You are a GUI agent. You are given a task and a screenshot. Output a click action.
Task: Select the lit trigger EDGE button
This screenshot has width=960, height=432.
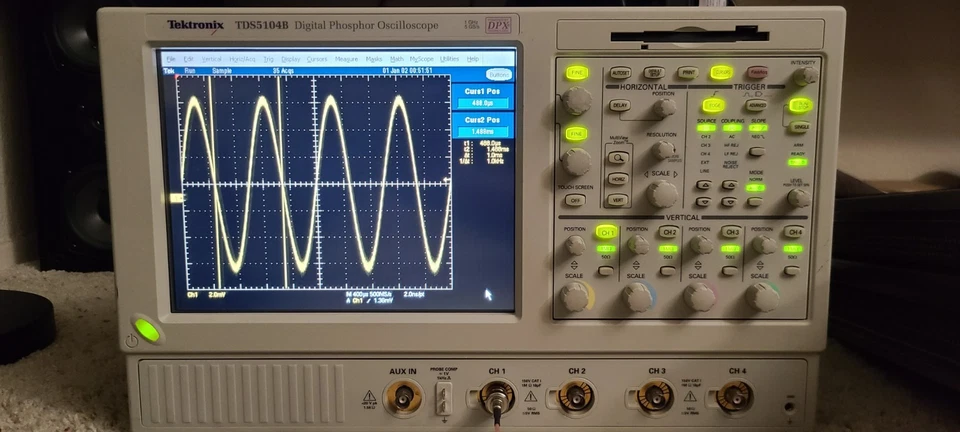[x=713, y=105]
